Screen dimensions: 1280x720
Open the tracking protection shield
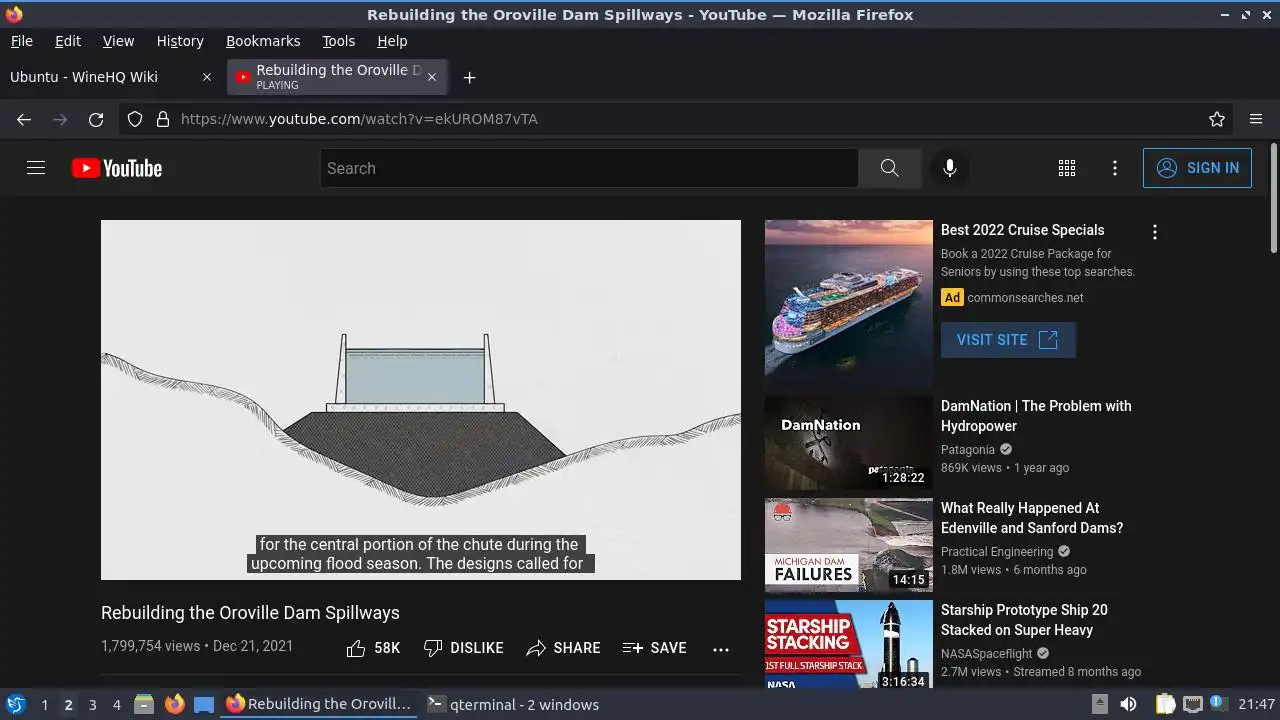pos(135,119)
